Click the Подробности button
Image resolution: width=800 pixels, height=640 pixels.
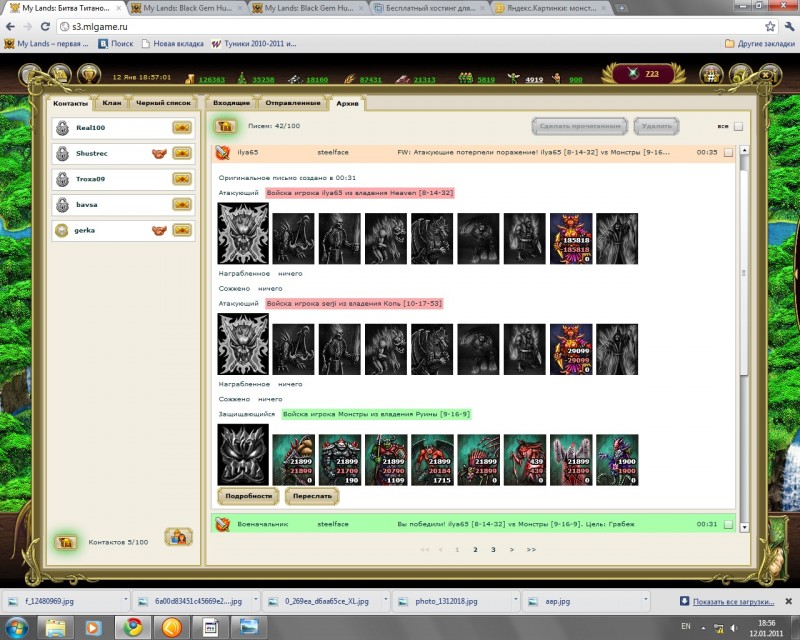(x=248, y=496)
